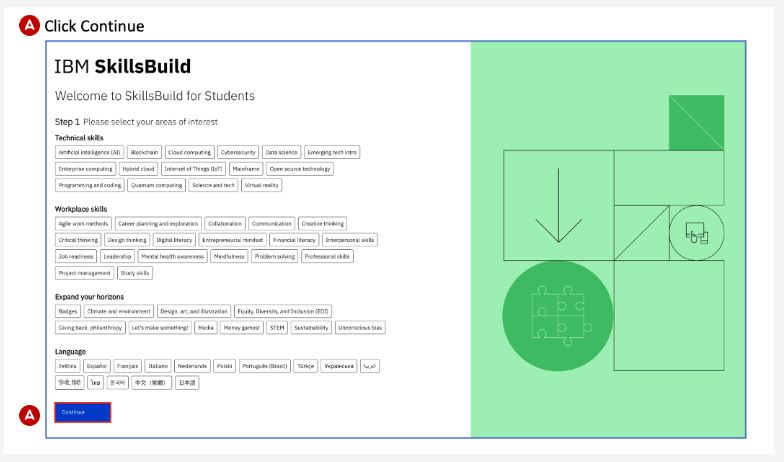Choose Career planning and exploration tag
Image resolution: width=784 pixels, height=462 pixels.
click(x=158, y=224)
